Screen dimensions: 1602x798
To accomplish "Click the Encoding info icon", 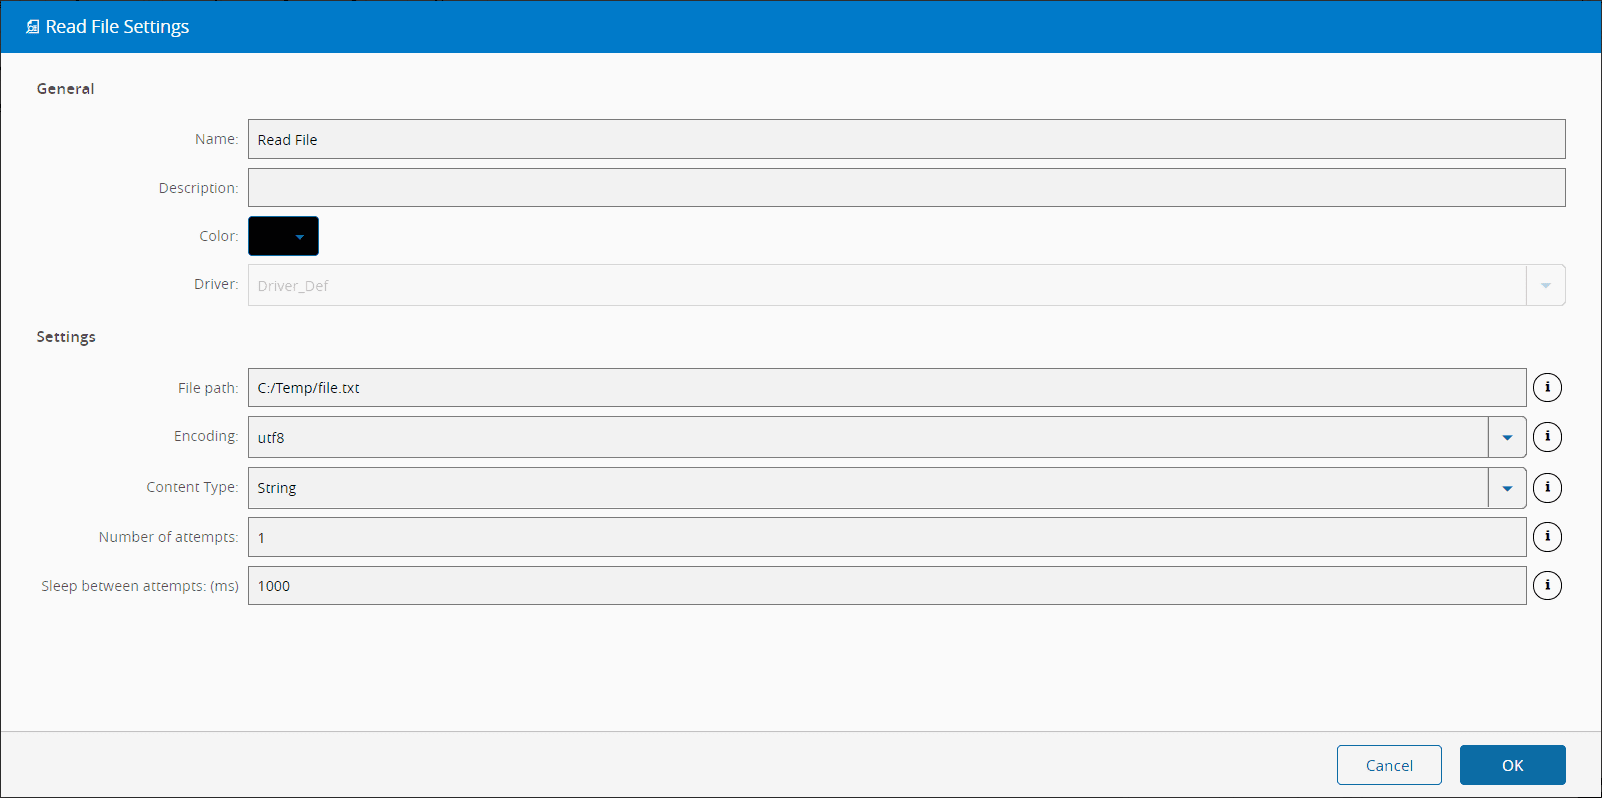I will (x=1547, y=436).
